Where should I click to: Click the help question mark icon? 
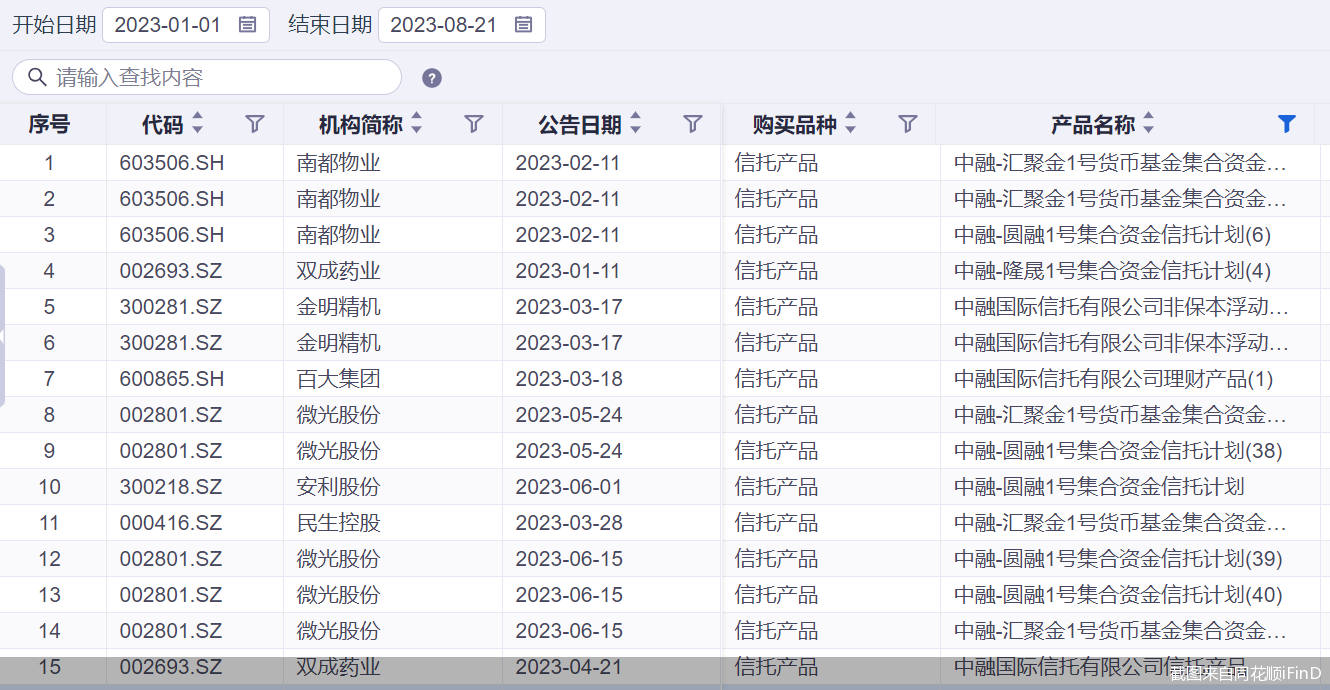pyautogui.click(x=432, y=78)
